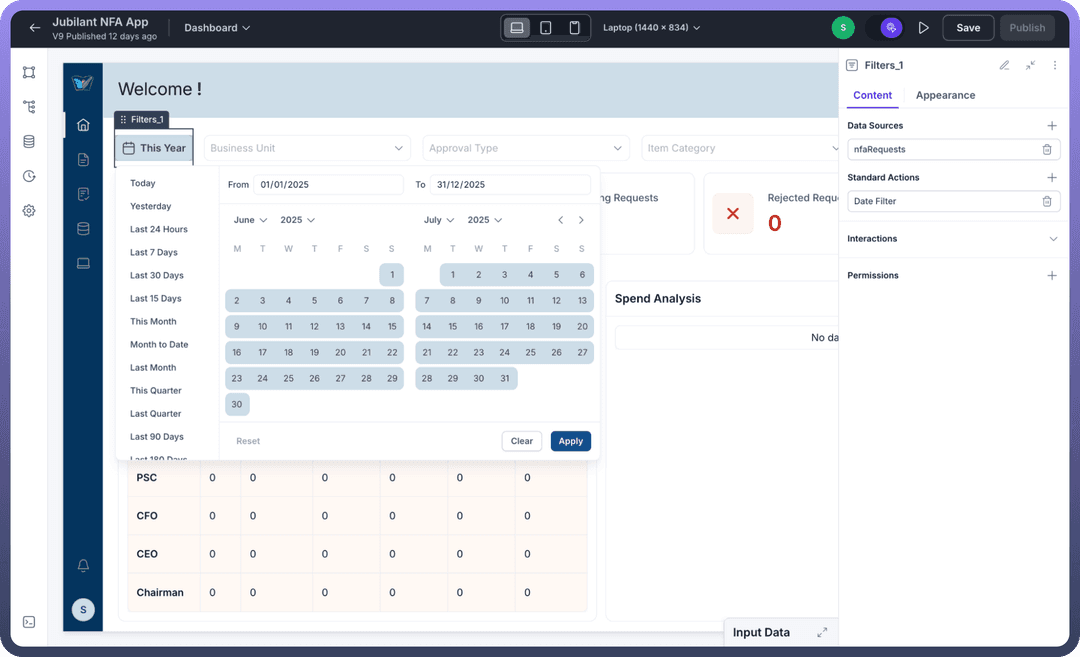
Task: Select laptop device preview mode
Action: point(517,28)
